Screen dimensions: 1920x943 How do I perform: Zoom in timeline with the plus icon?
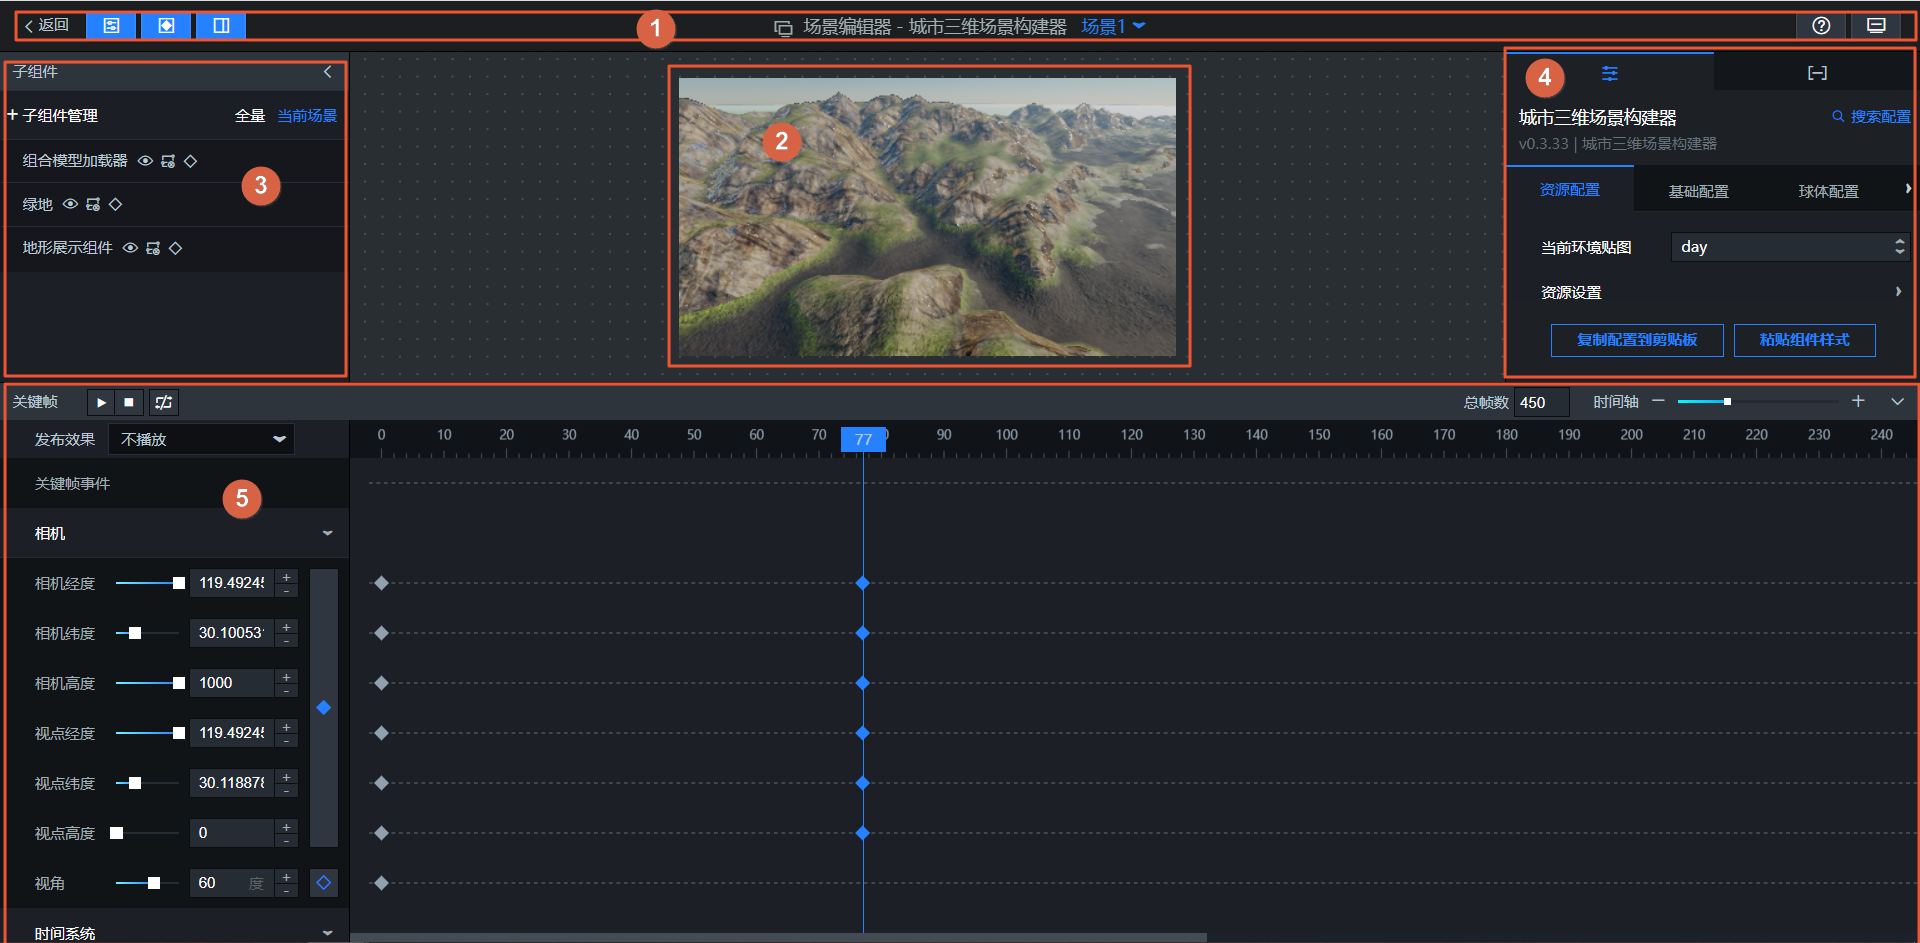(1858, 401)
